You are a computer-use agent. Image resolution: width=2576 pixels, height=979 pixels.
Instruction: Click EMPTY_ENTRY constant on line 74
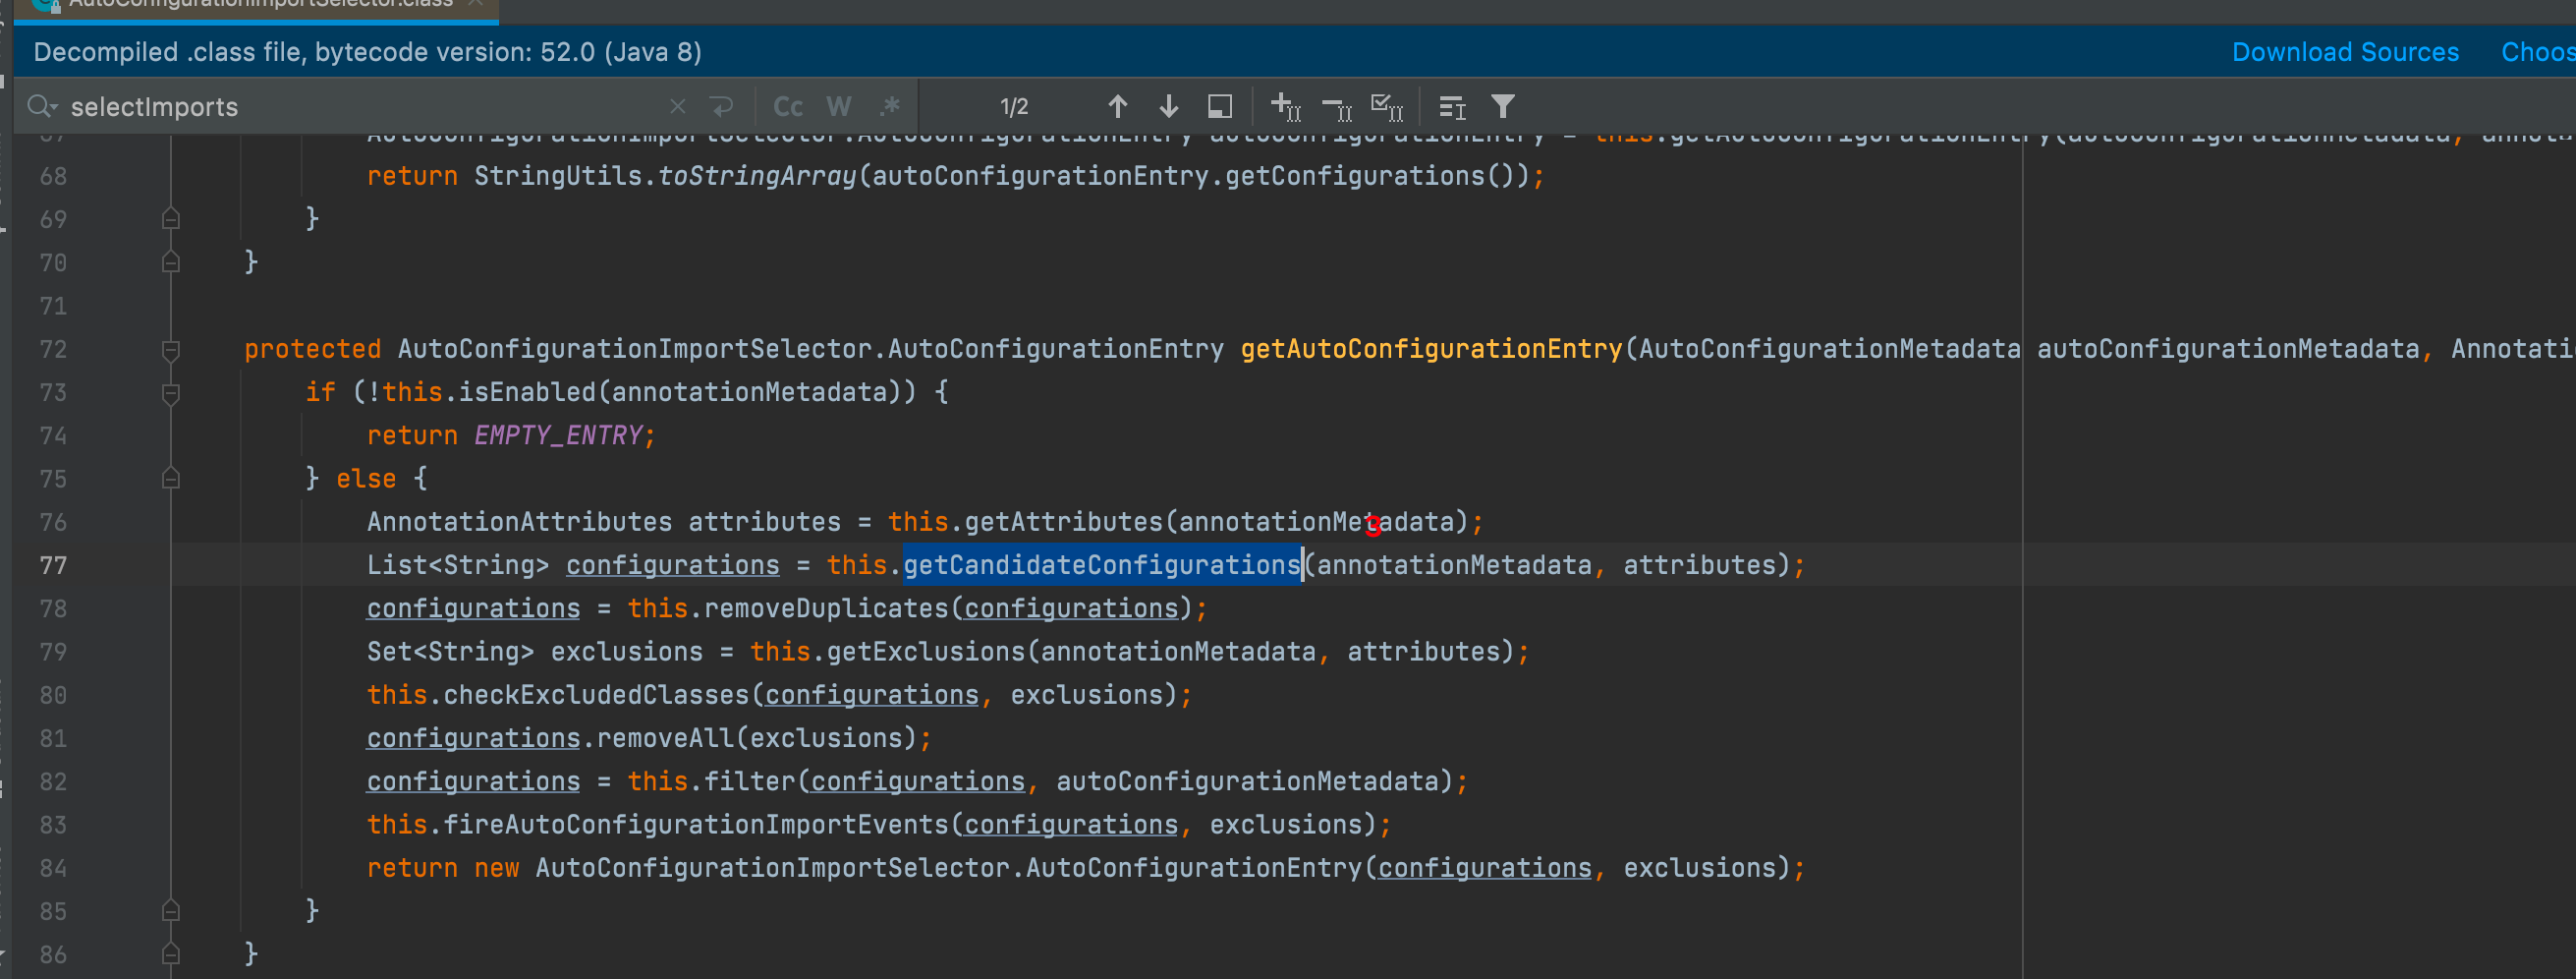[x=558, y=436]
